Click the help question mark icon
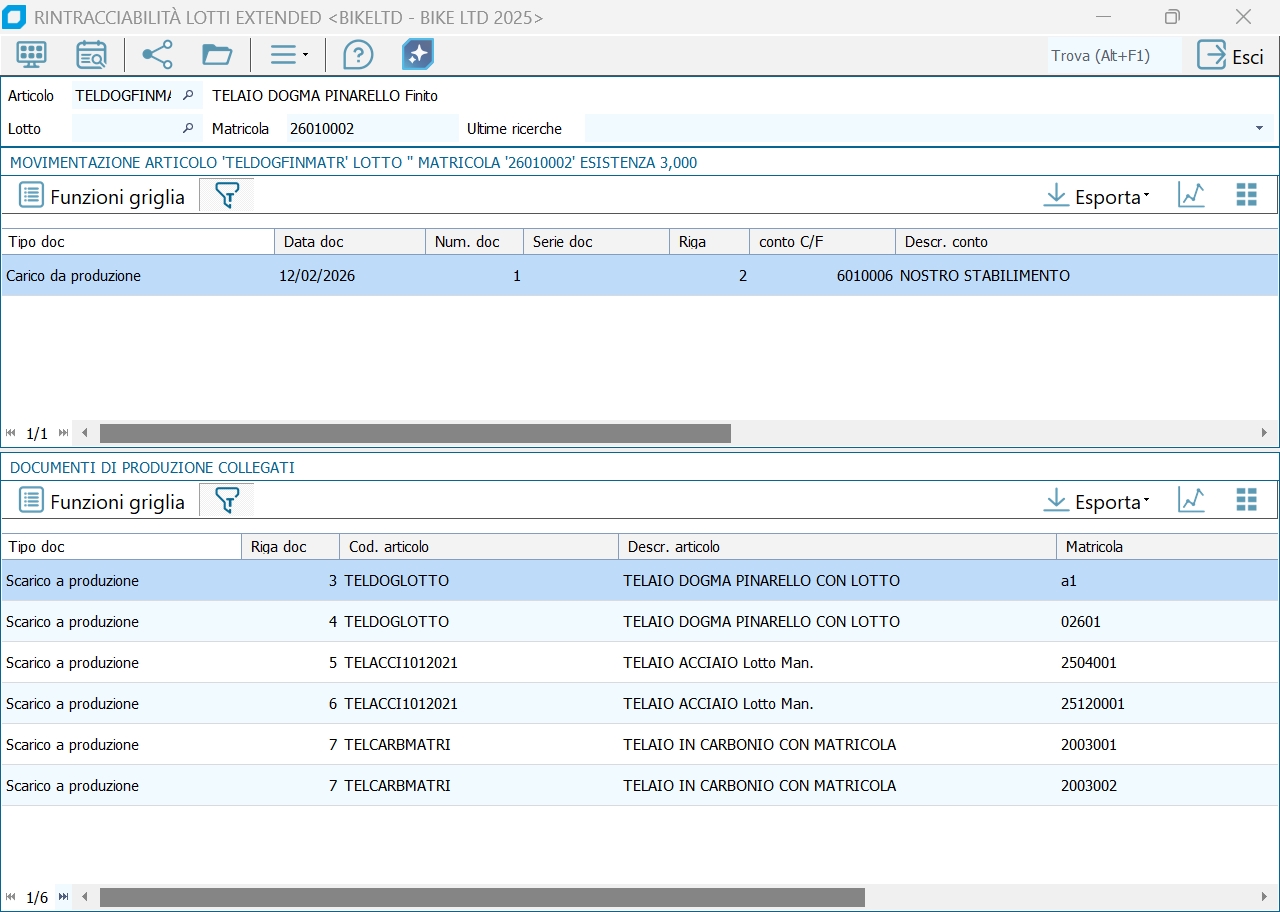Viewport: 1280px width, 912px height. click(357, 55)
